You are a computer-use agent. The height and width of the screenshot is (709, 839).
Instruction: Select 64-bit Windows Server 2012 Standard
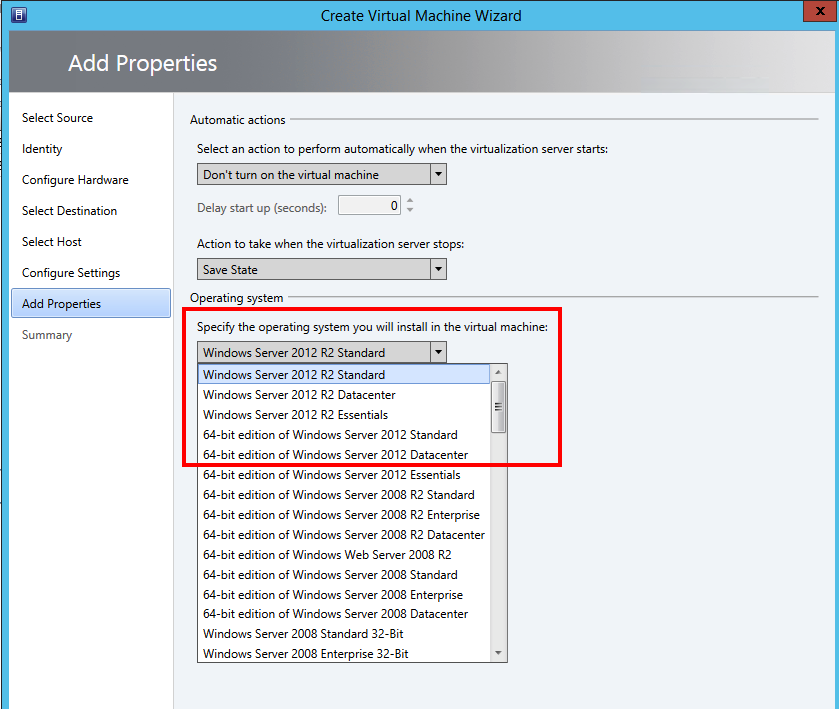tap(344, 434)
